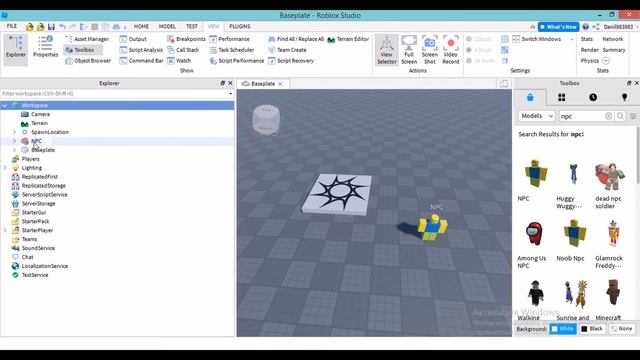Start Video Record
Viewport: 640px width, 360px height.
451,50
